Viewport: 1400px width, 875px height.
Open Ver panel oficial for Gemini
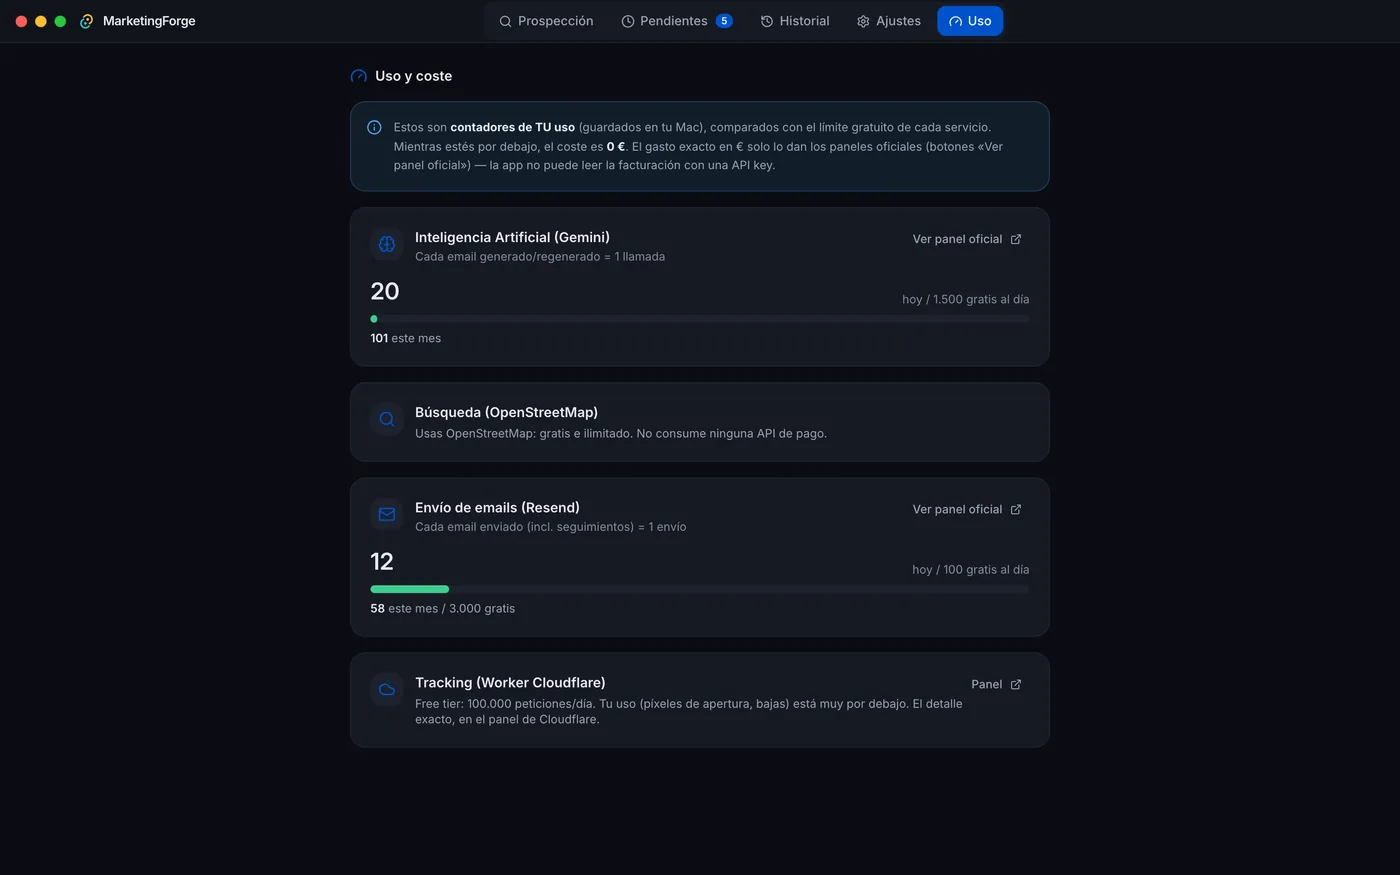967,239
